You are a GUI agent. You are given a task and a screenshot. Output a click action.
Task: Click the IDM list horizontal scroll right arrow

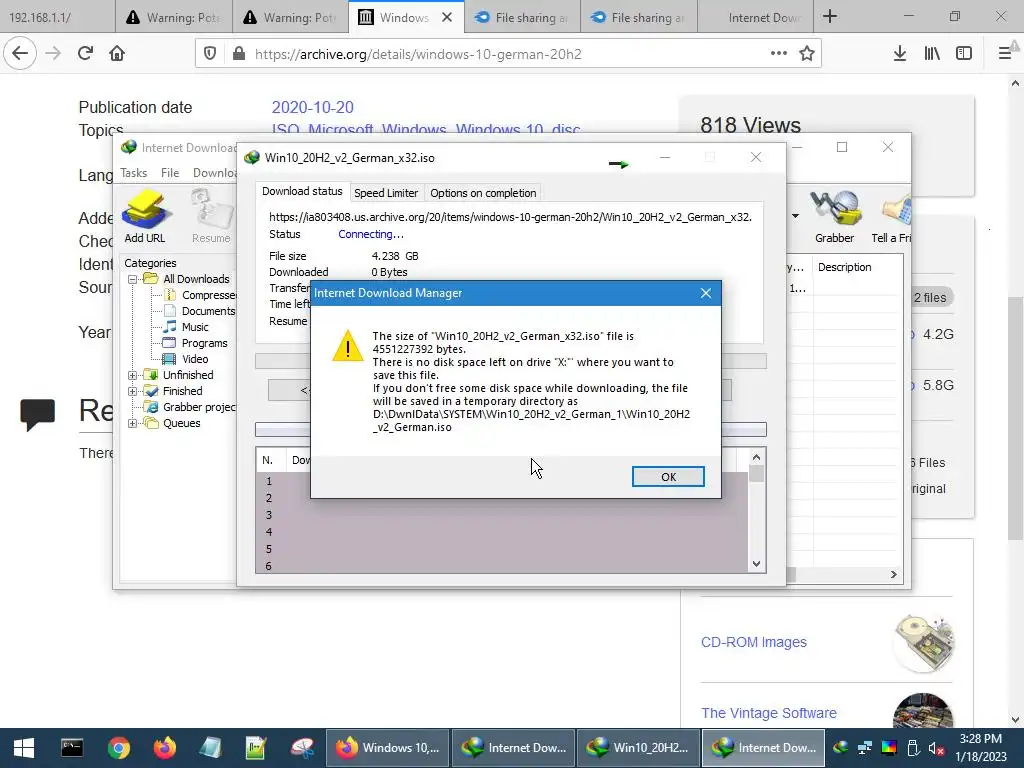(x=893, y=574)
